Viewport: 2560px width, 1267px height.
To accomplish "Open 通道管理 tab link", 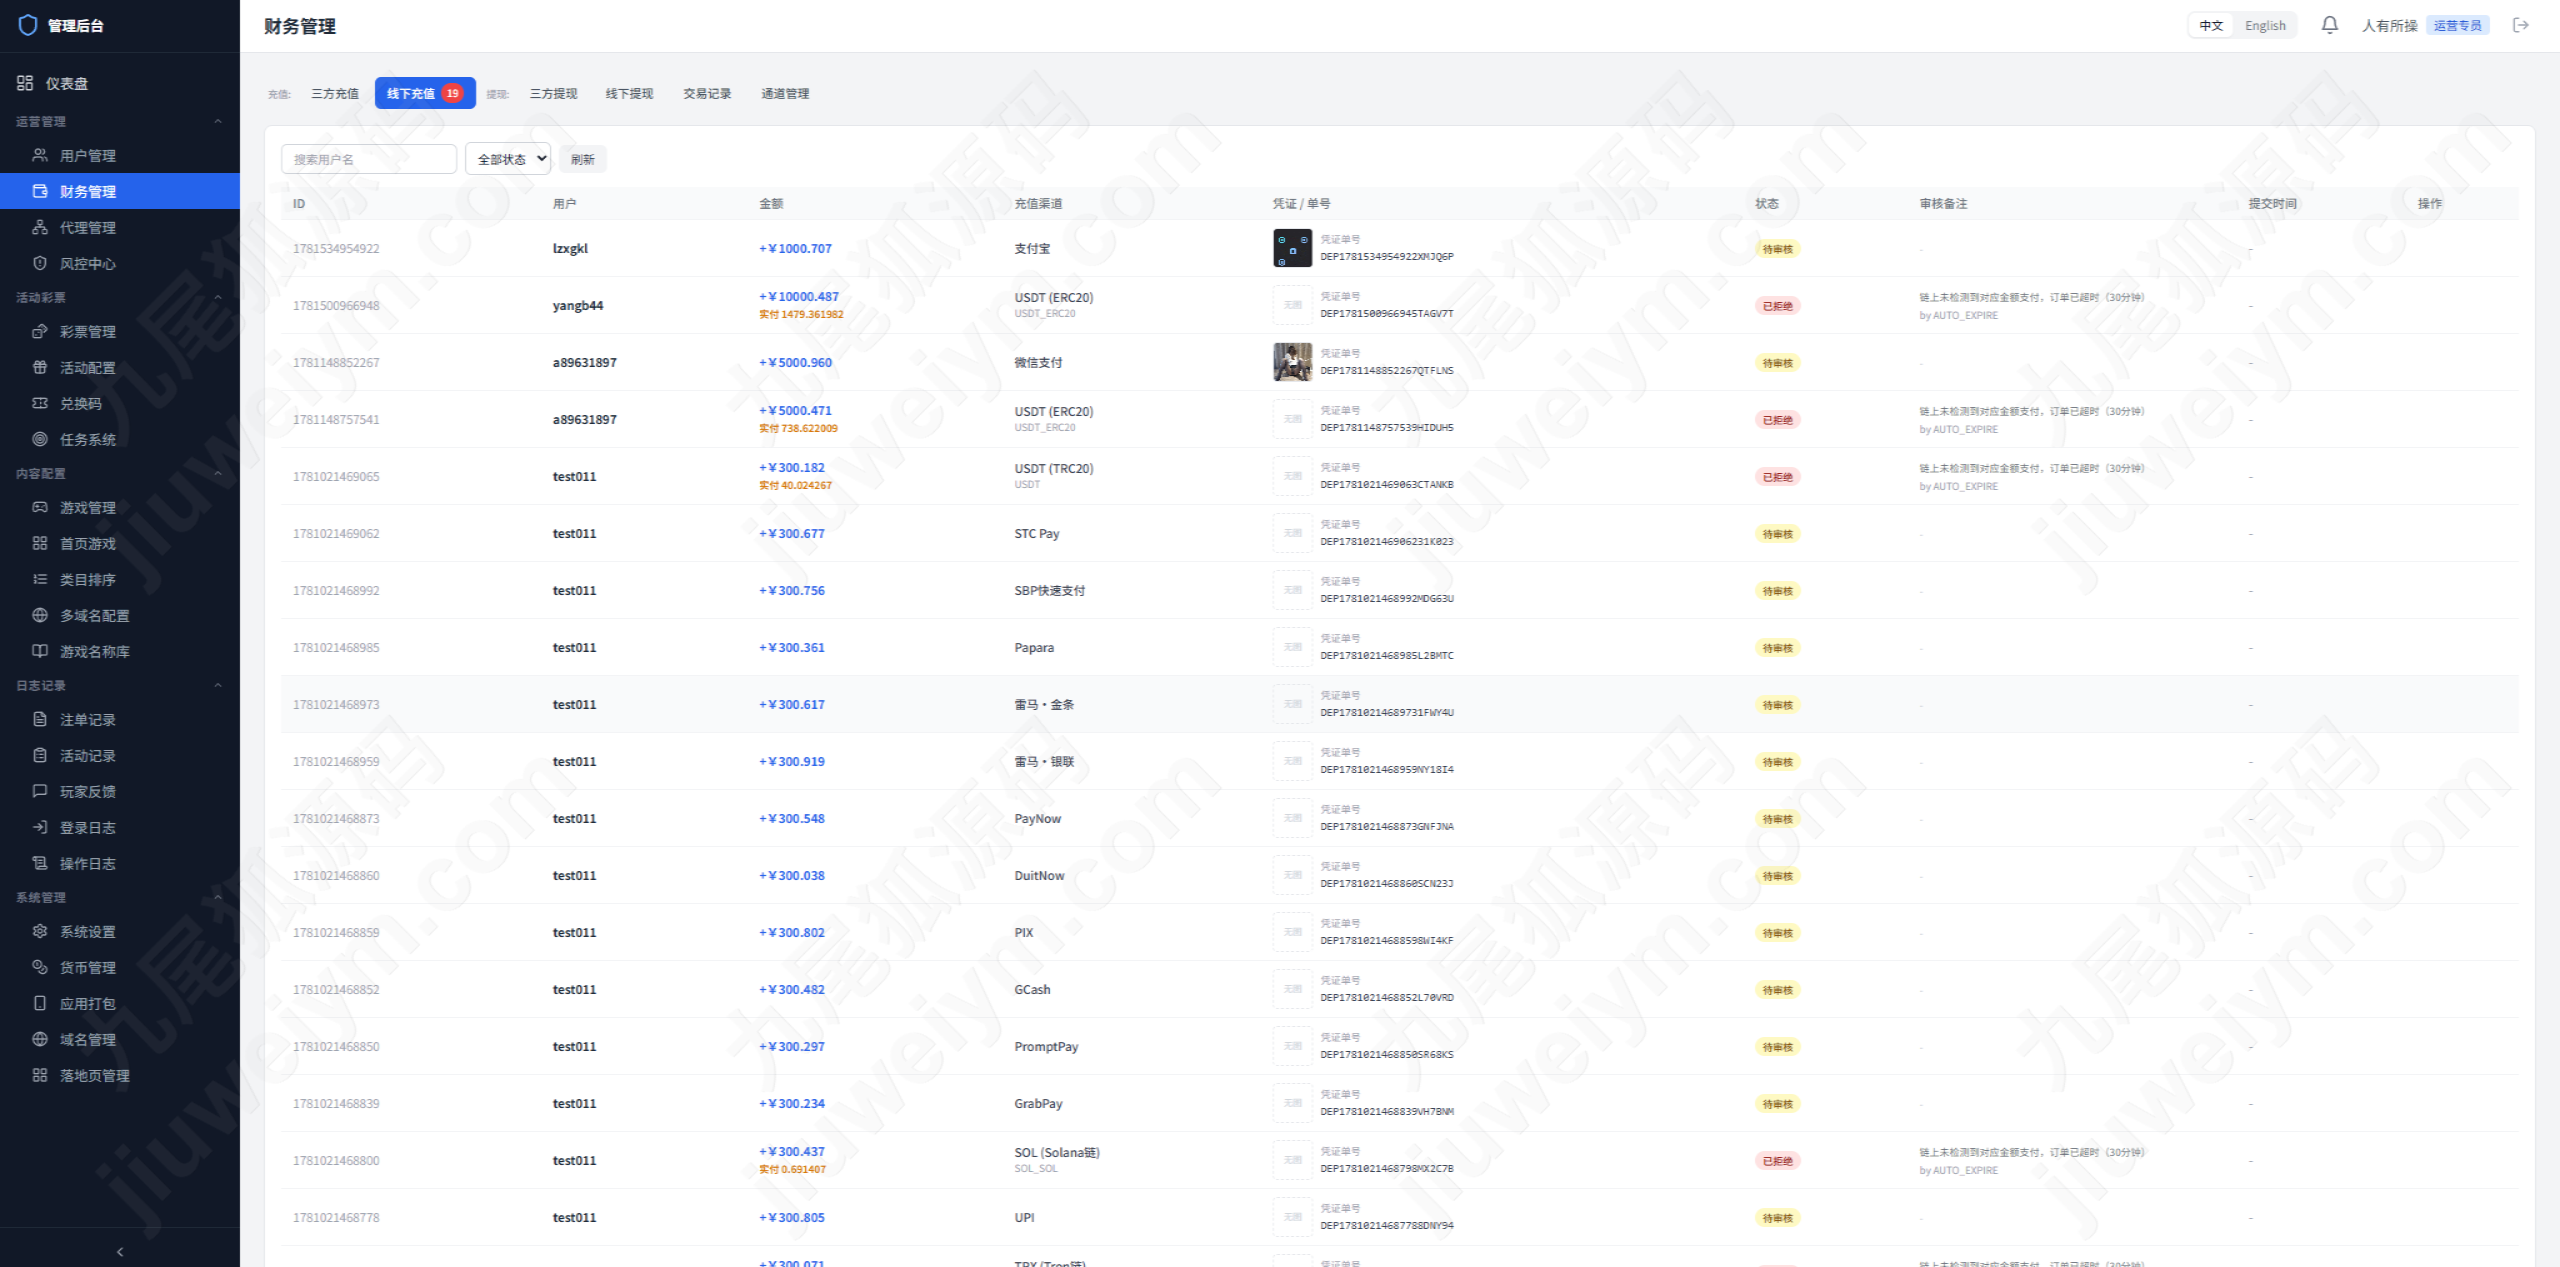I will 785,93.
